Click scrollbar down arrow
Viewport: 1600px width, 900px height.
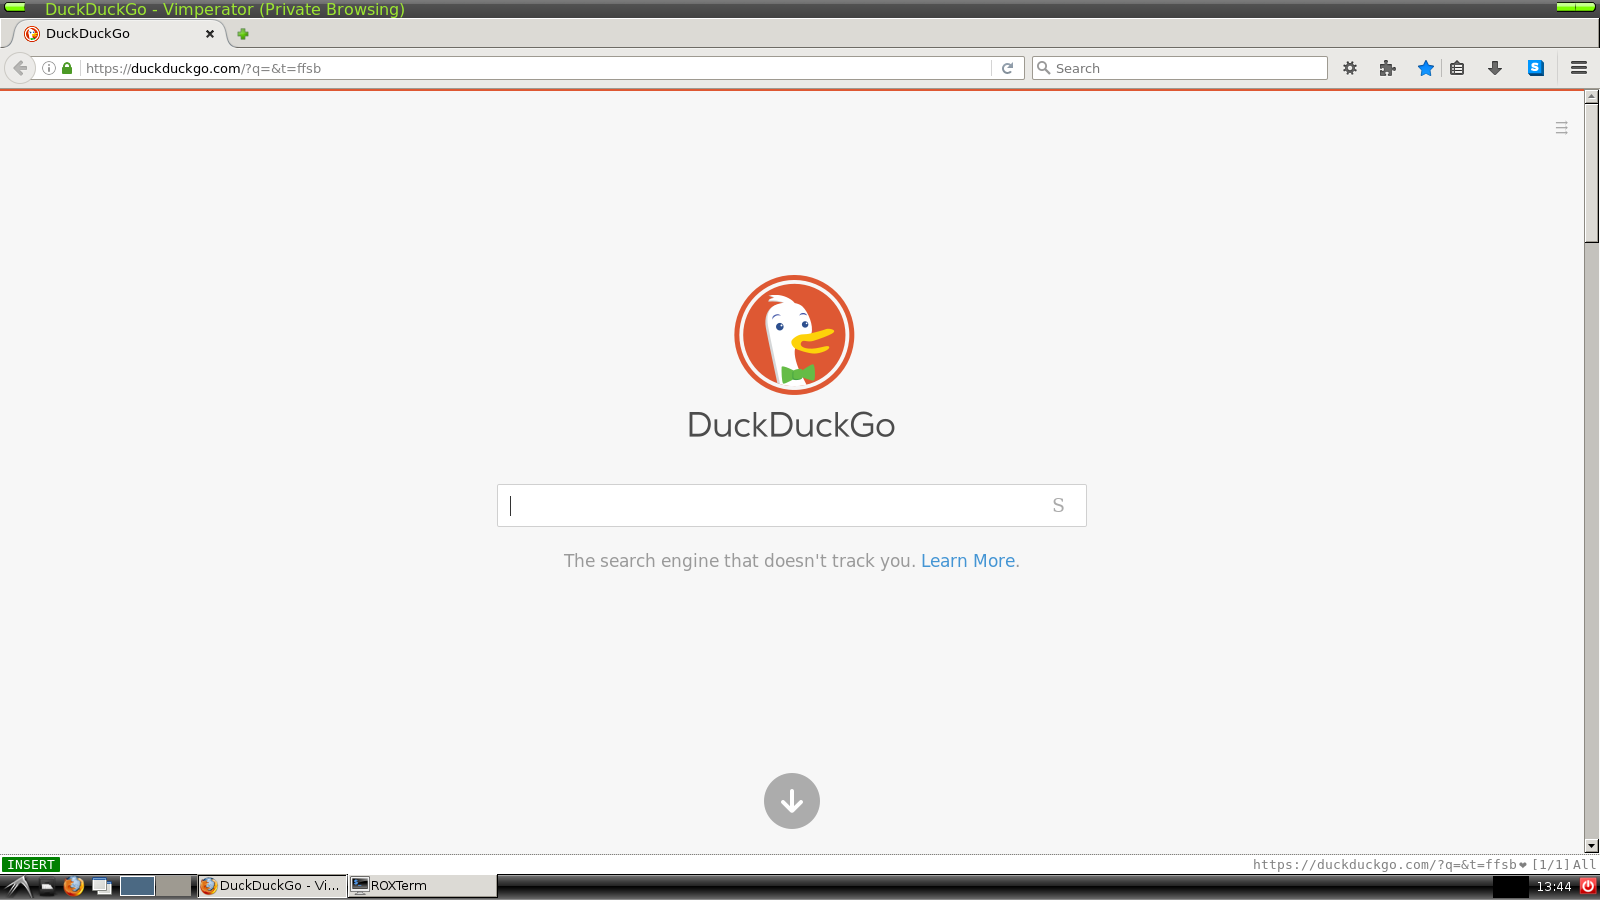point(1592,846)
